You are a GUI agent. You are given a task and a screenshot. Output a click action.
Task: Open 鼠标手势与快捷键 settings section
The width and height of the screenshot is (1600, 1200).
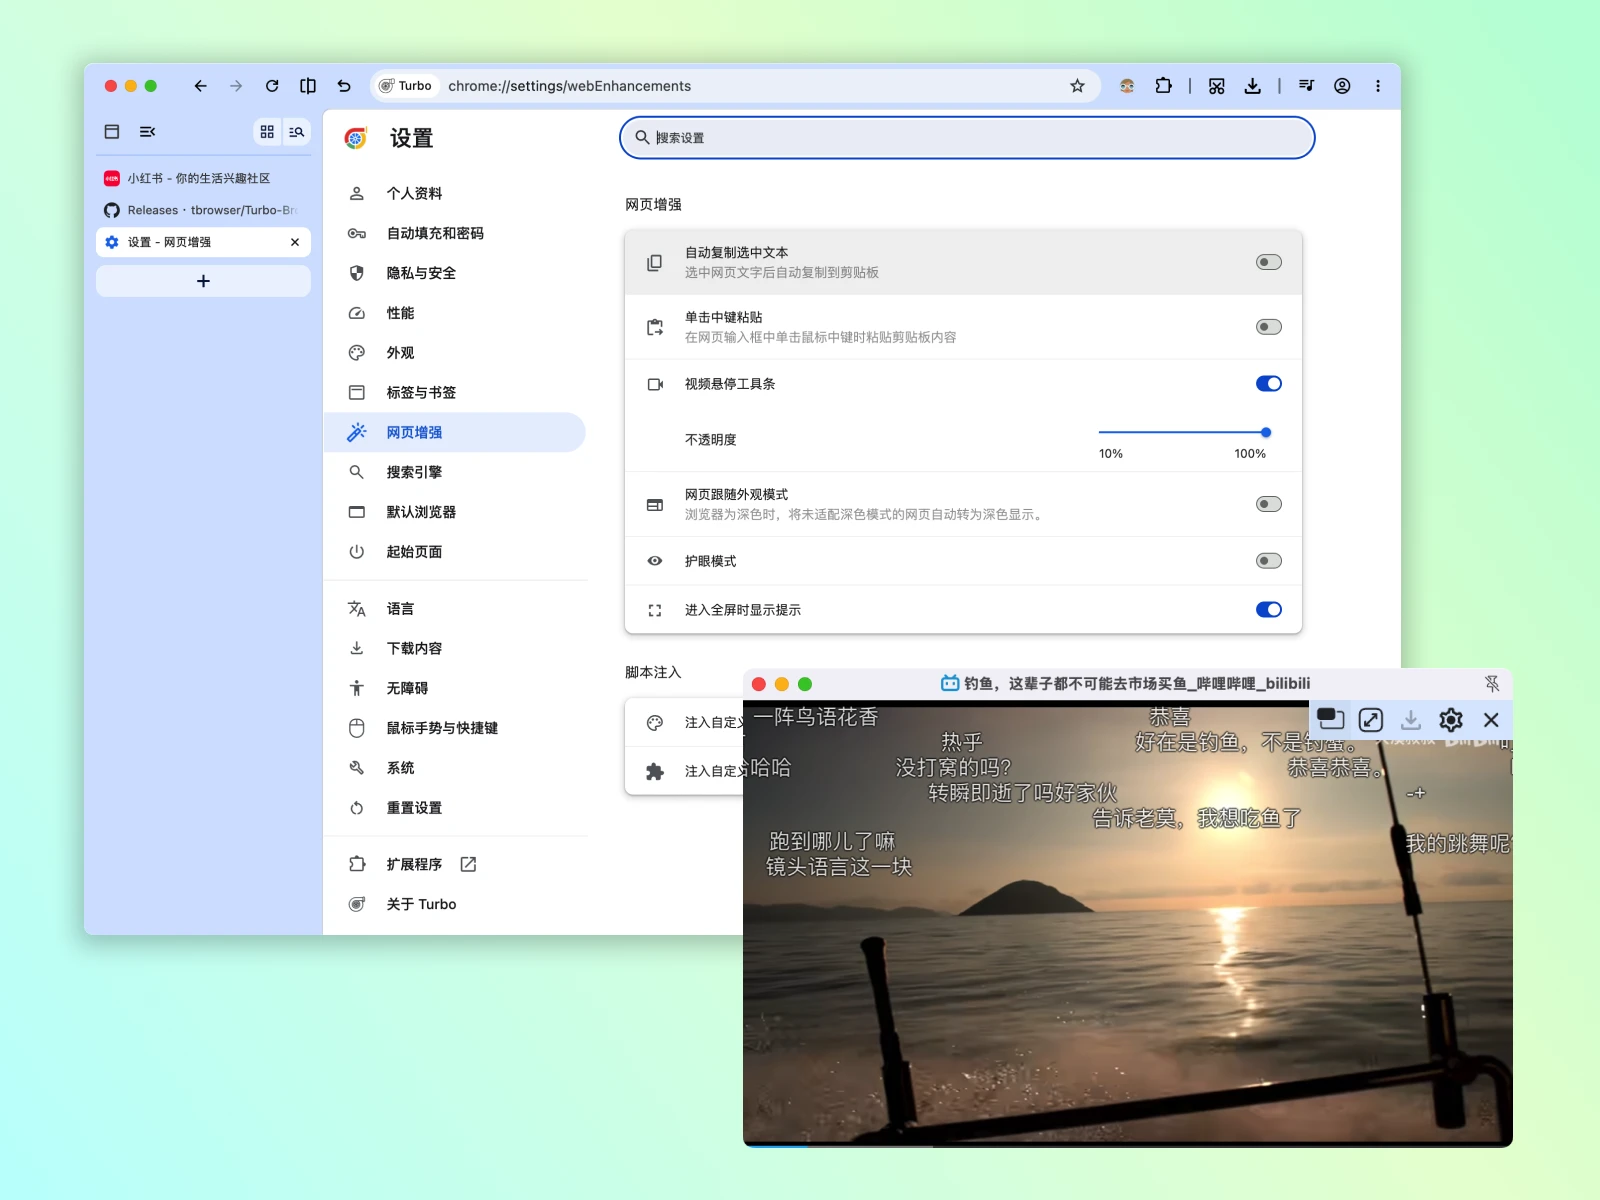pyautogui.click(x=455, y=728)
